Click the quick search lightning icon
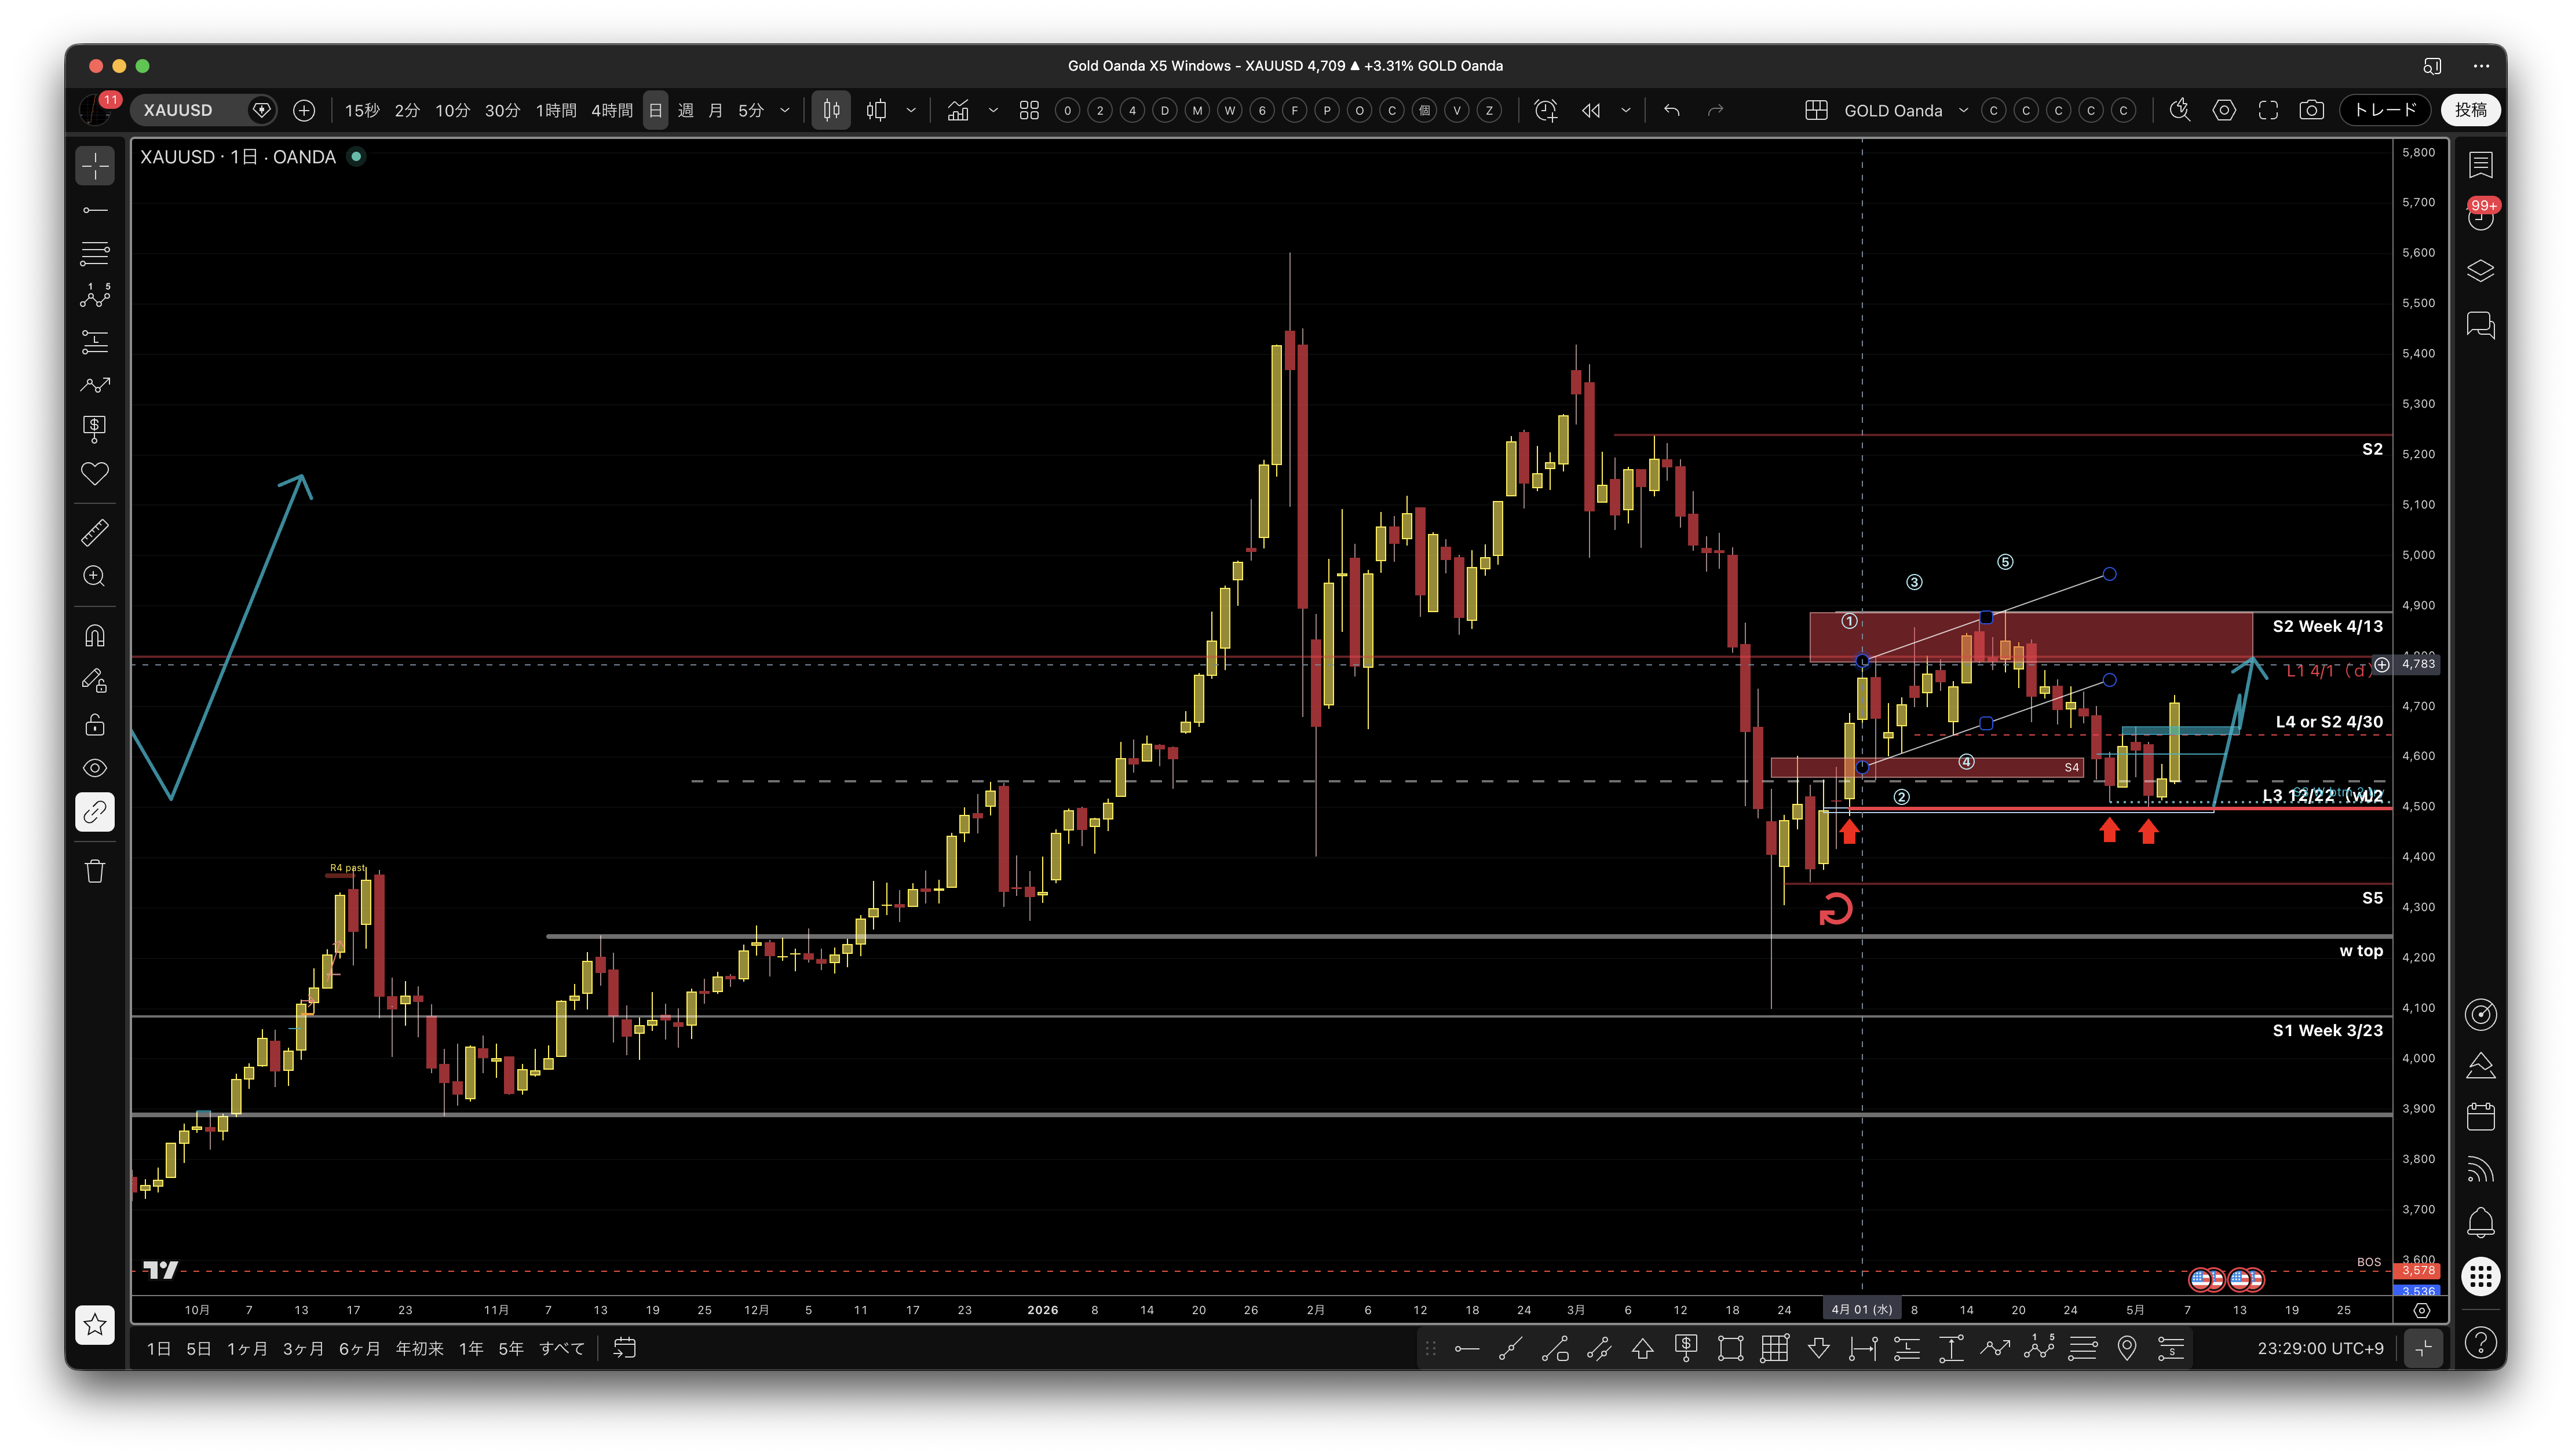This screenshot has width=2572, height=1456. [2180, 110]
